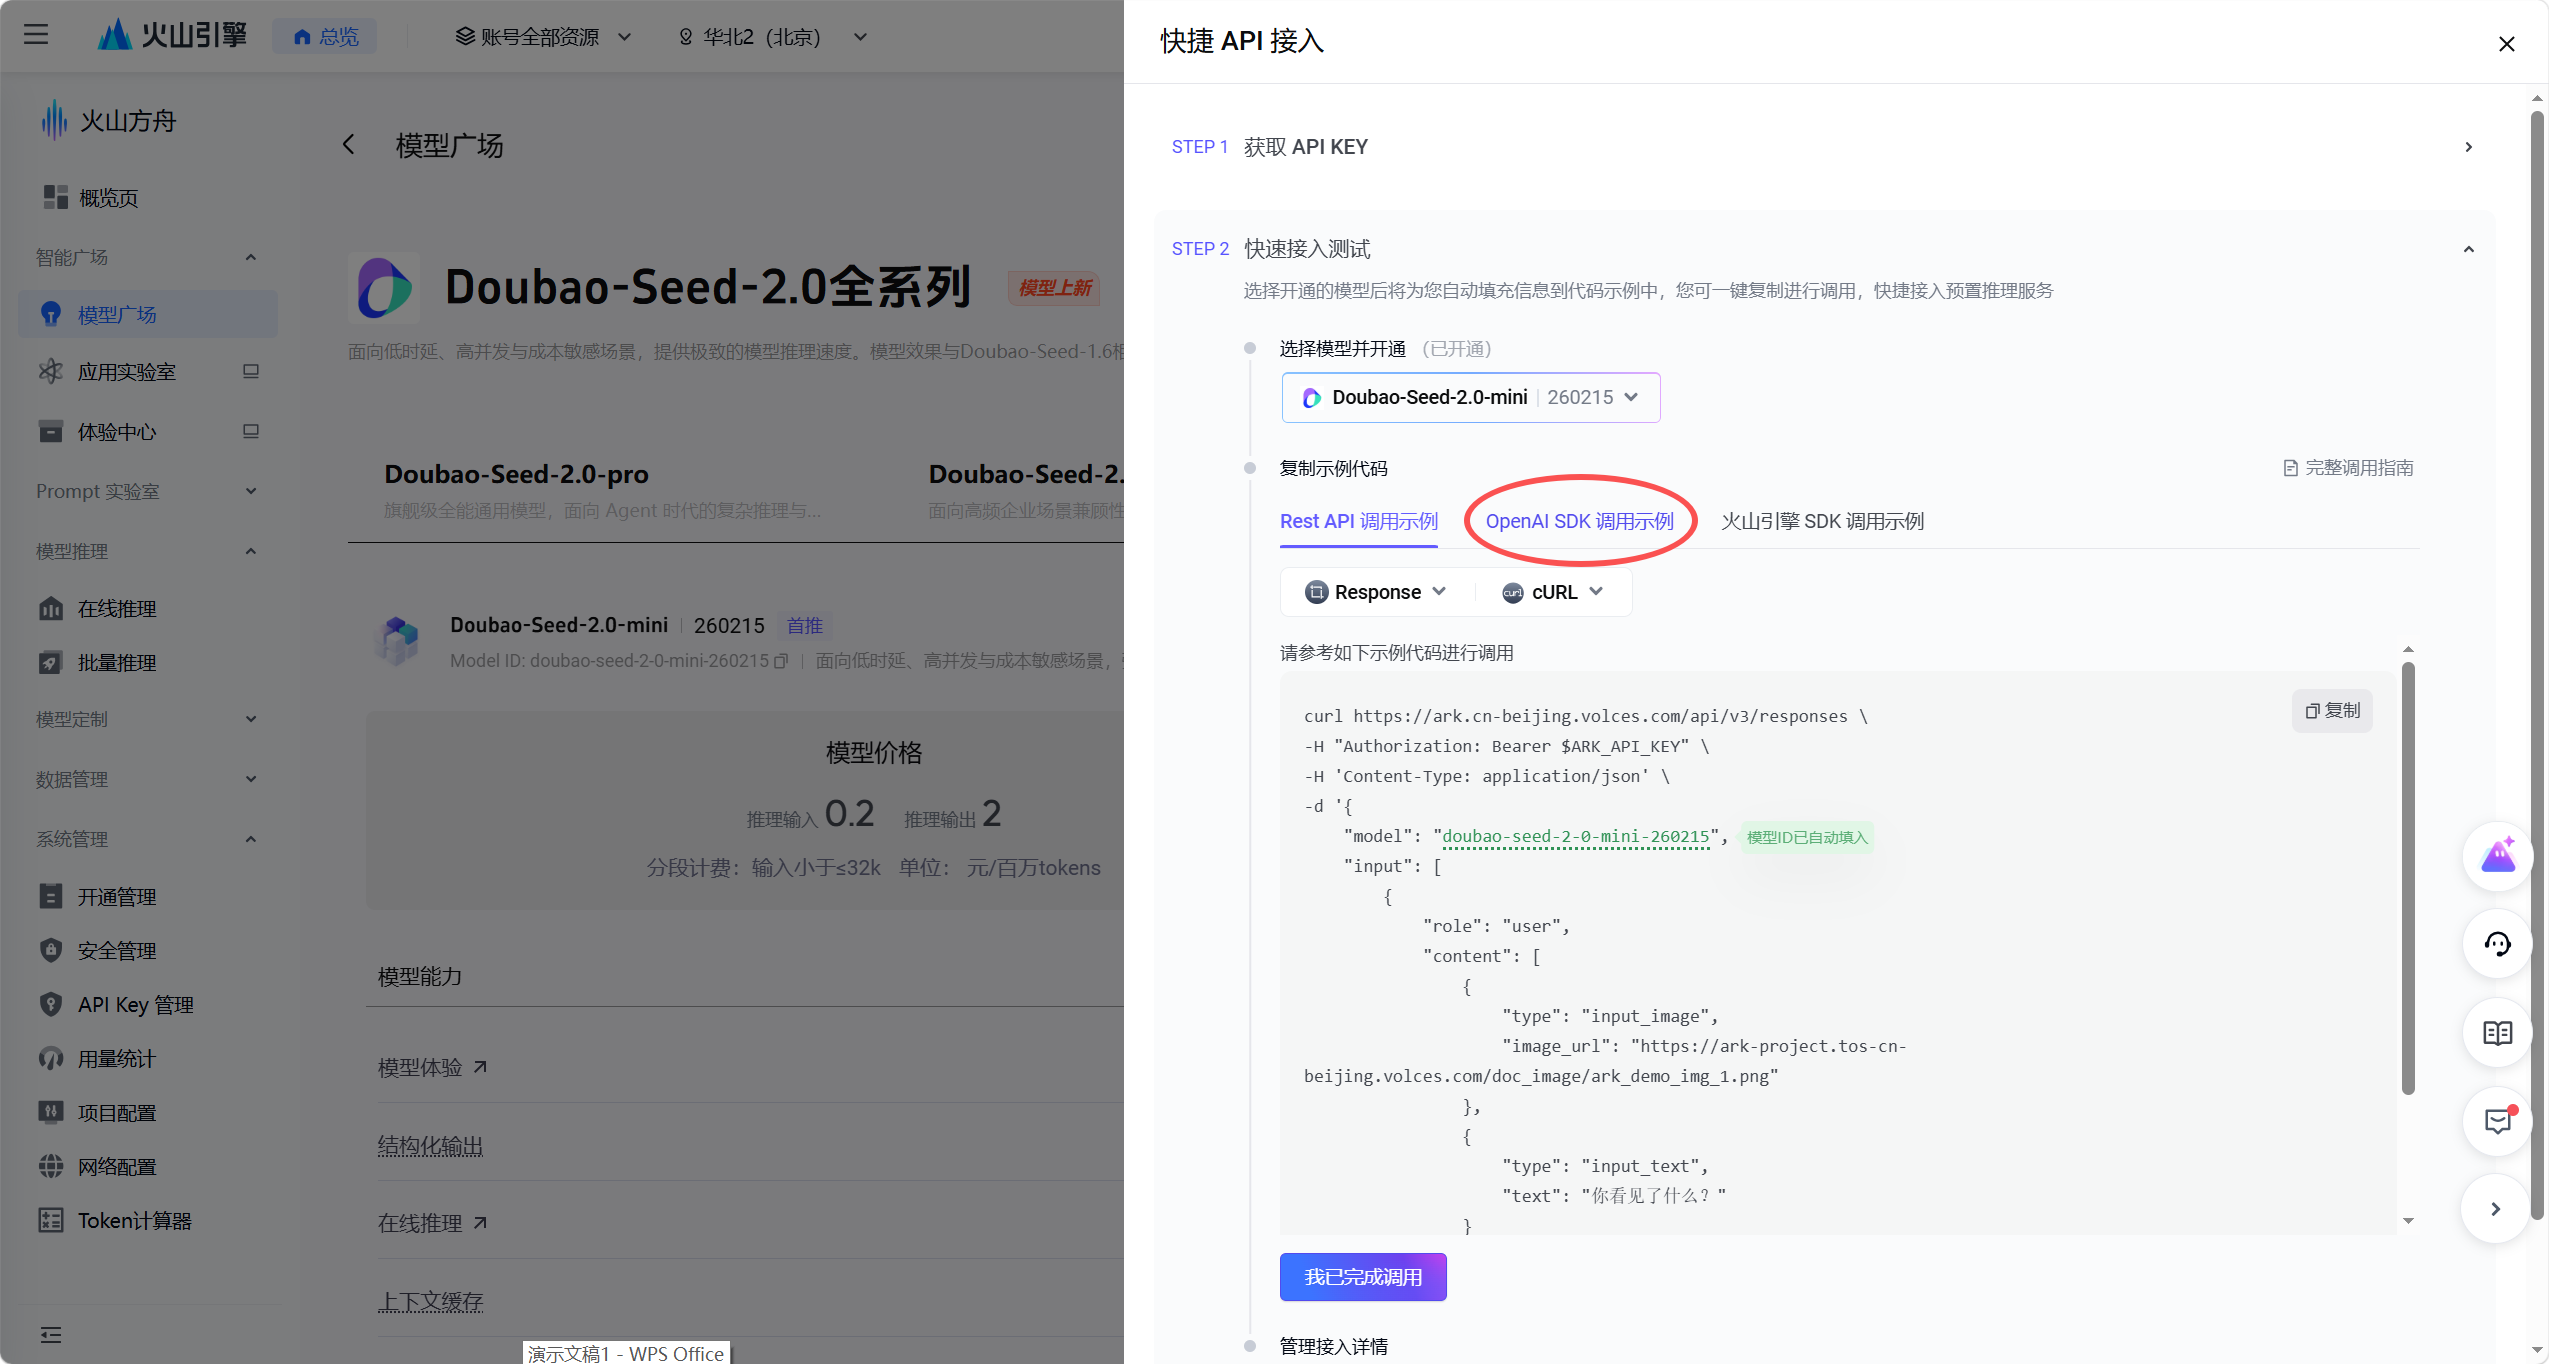Open the customer service headset icon
The width and height of the screenshot is (2549, 1364).
click(x=2497, y=944)
